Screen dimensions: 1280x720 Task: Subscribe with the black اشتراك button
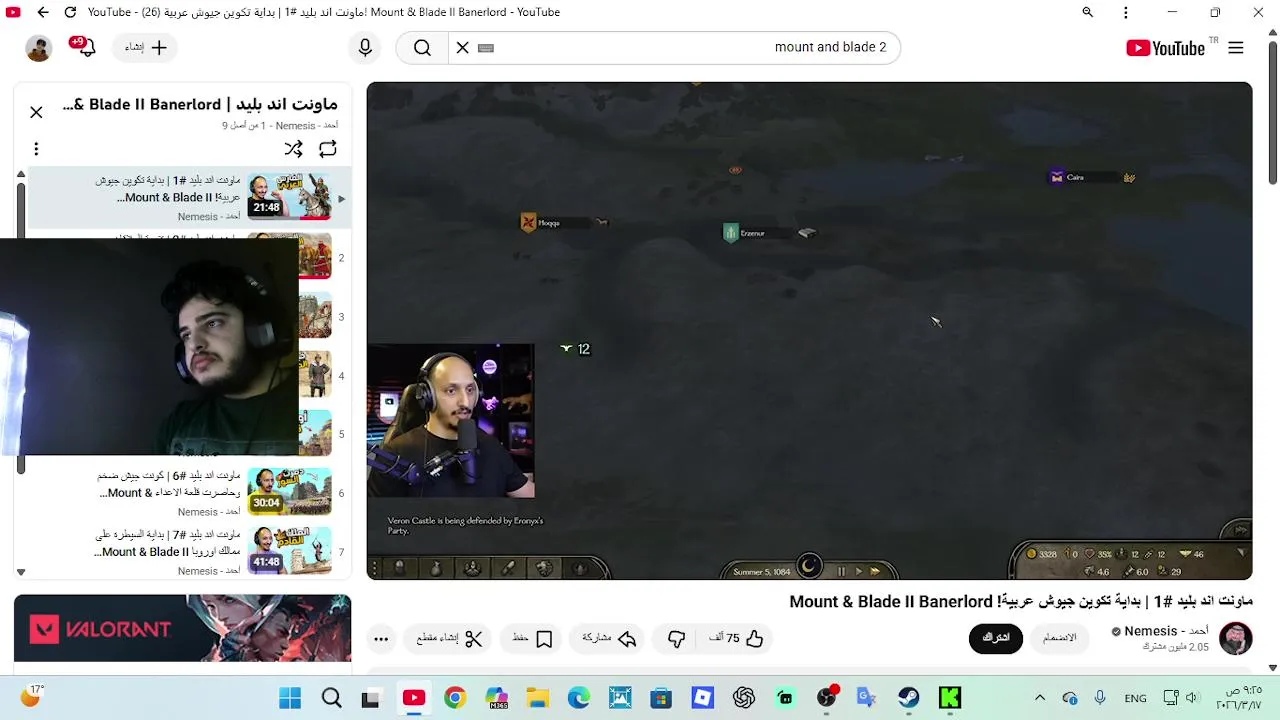pos(996,638)
